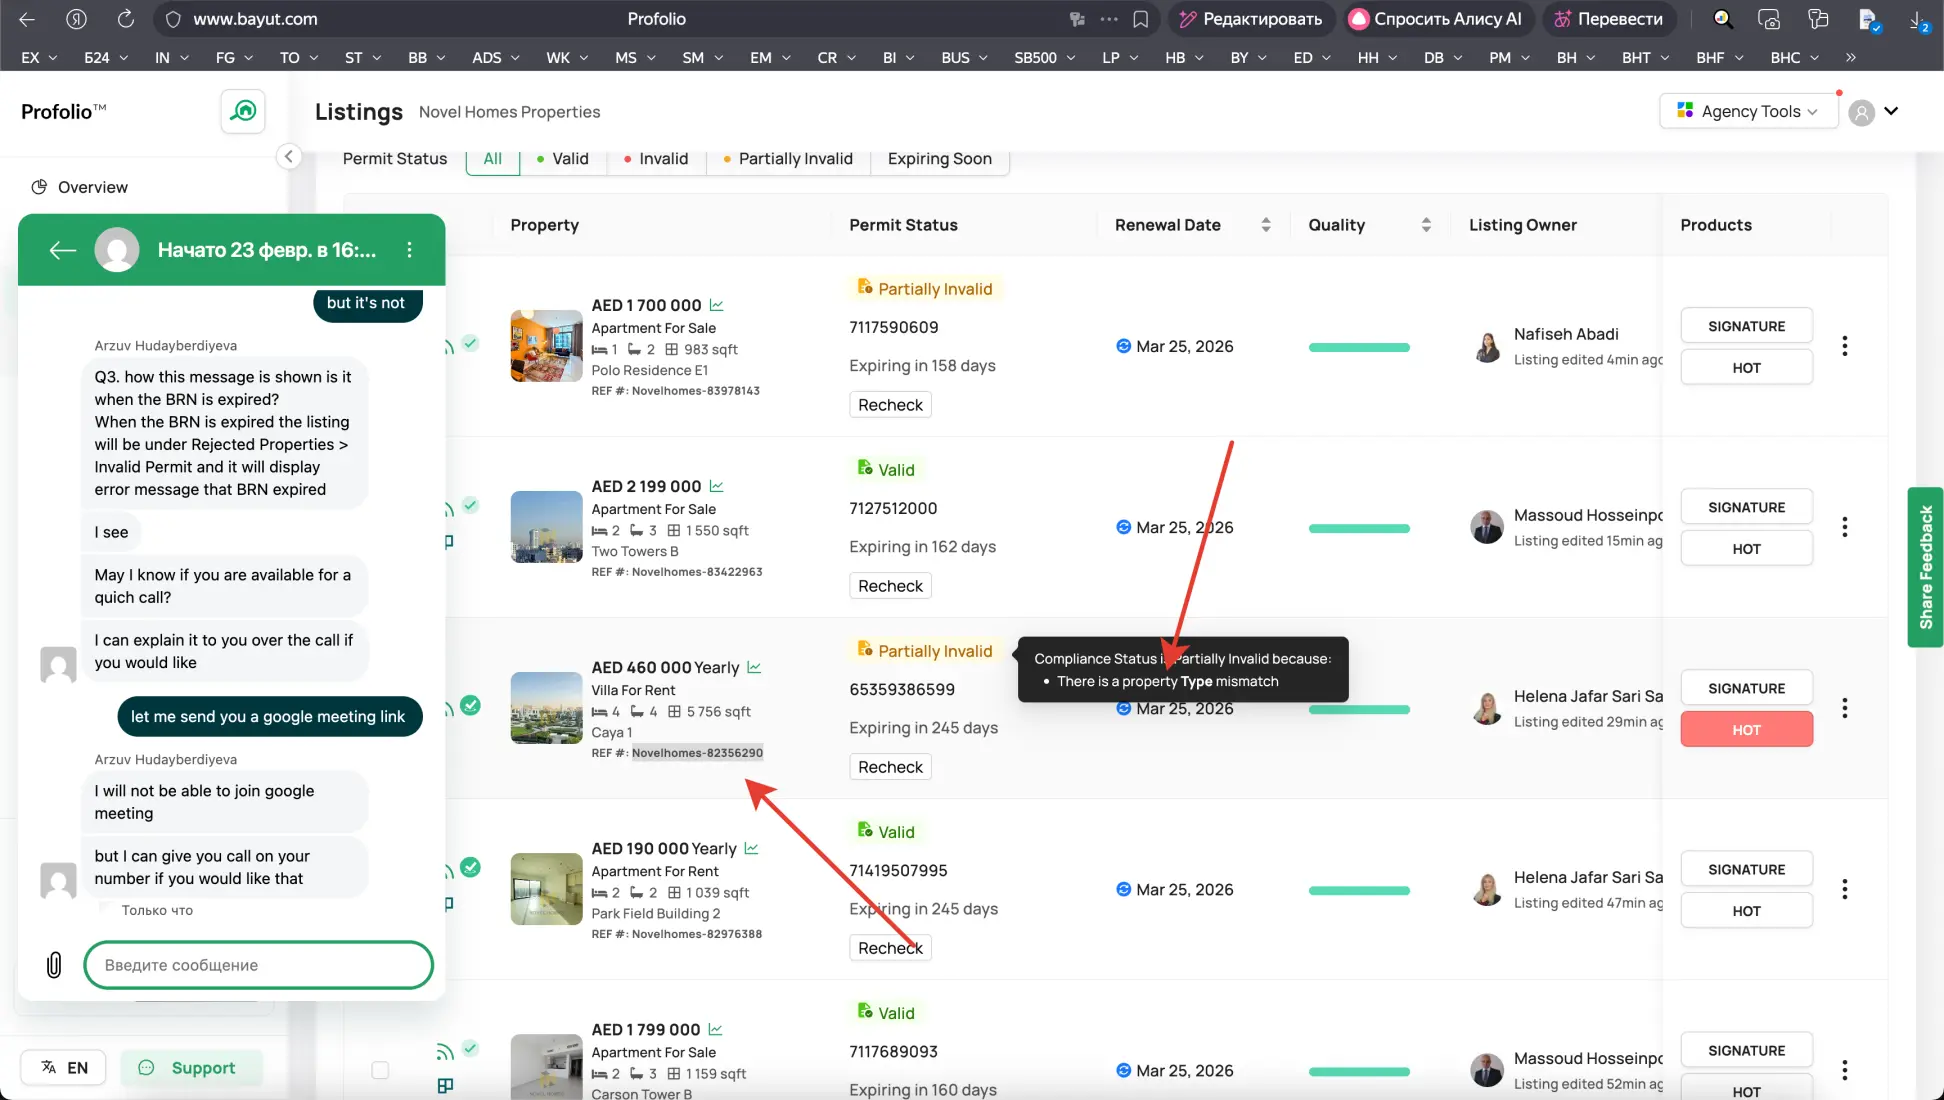Select the All permit status tab

point(493,159)
